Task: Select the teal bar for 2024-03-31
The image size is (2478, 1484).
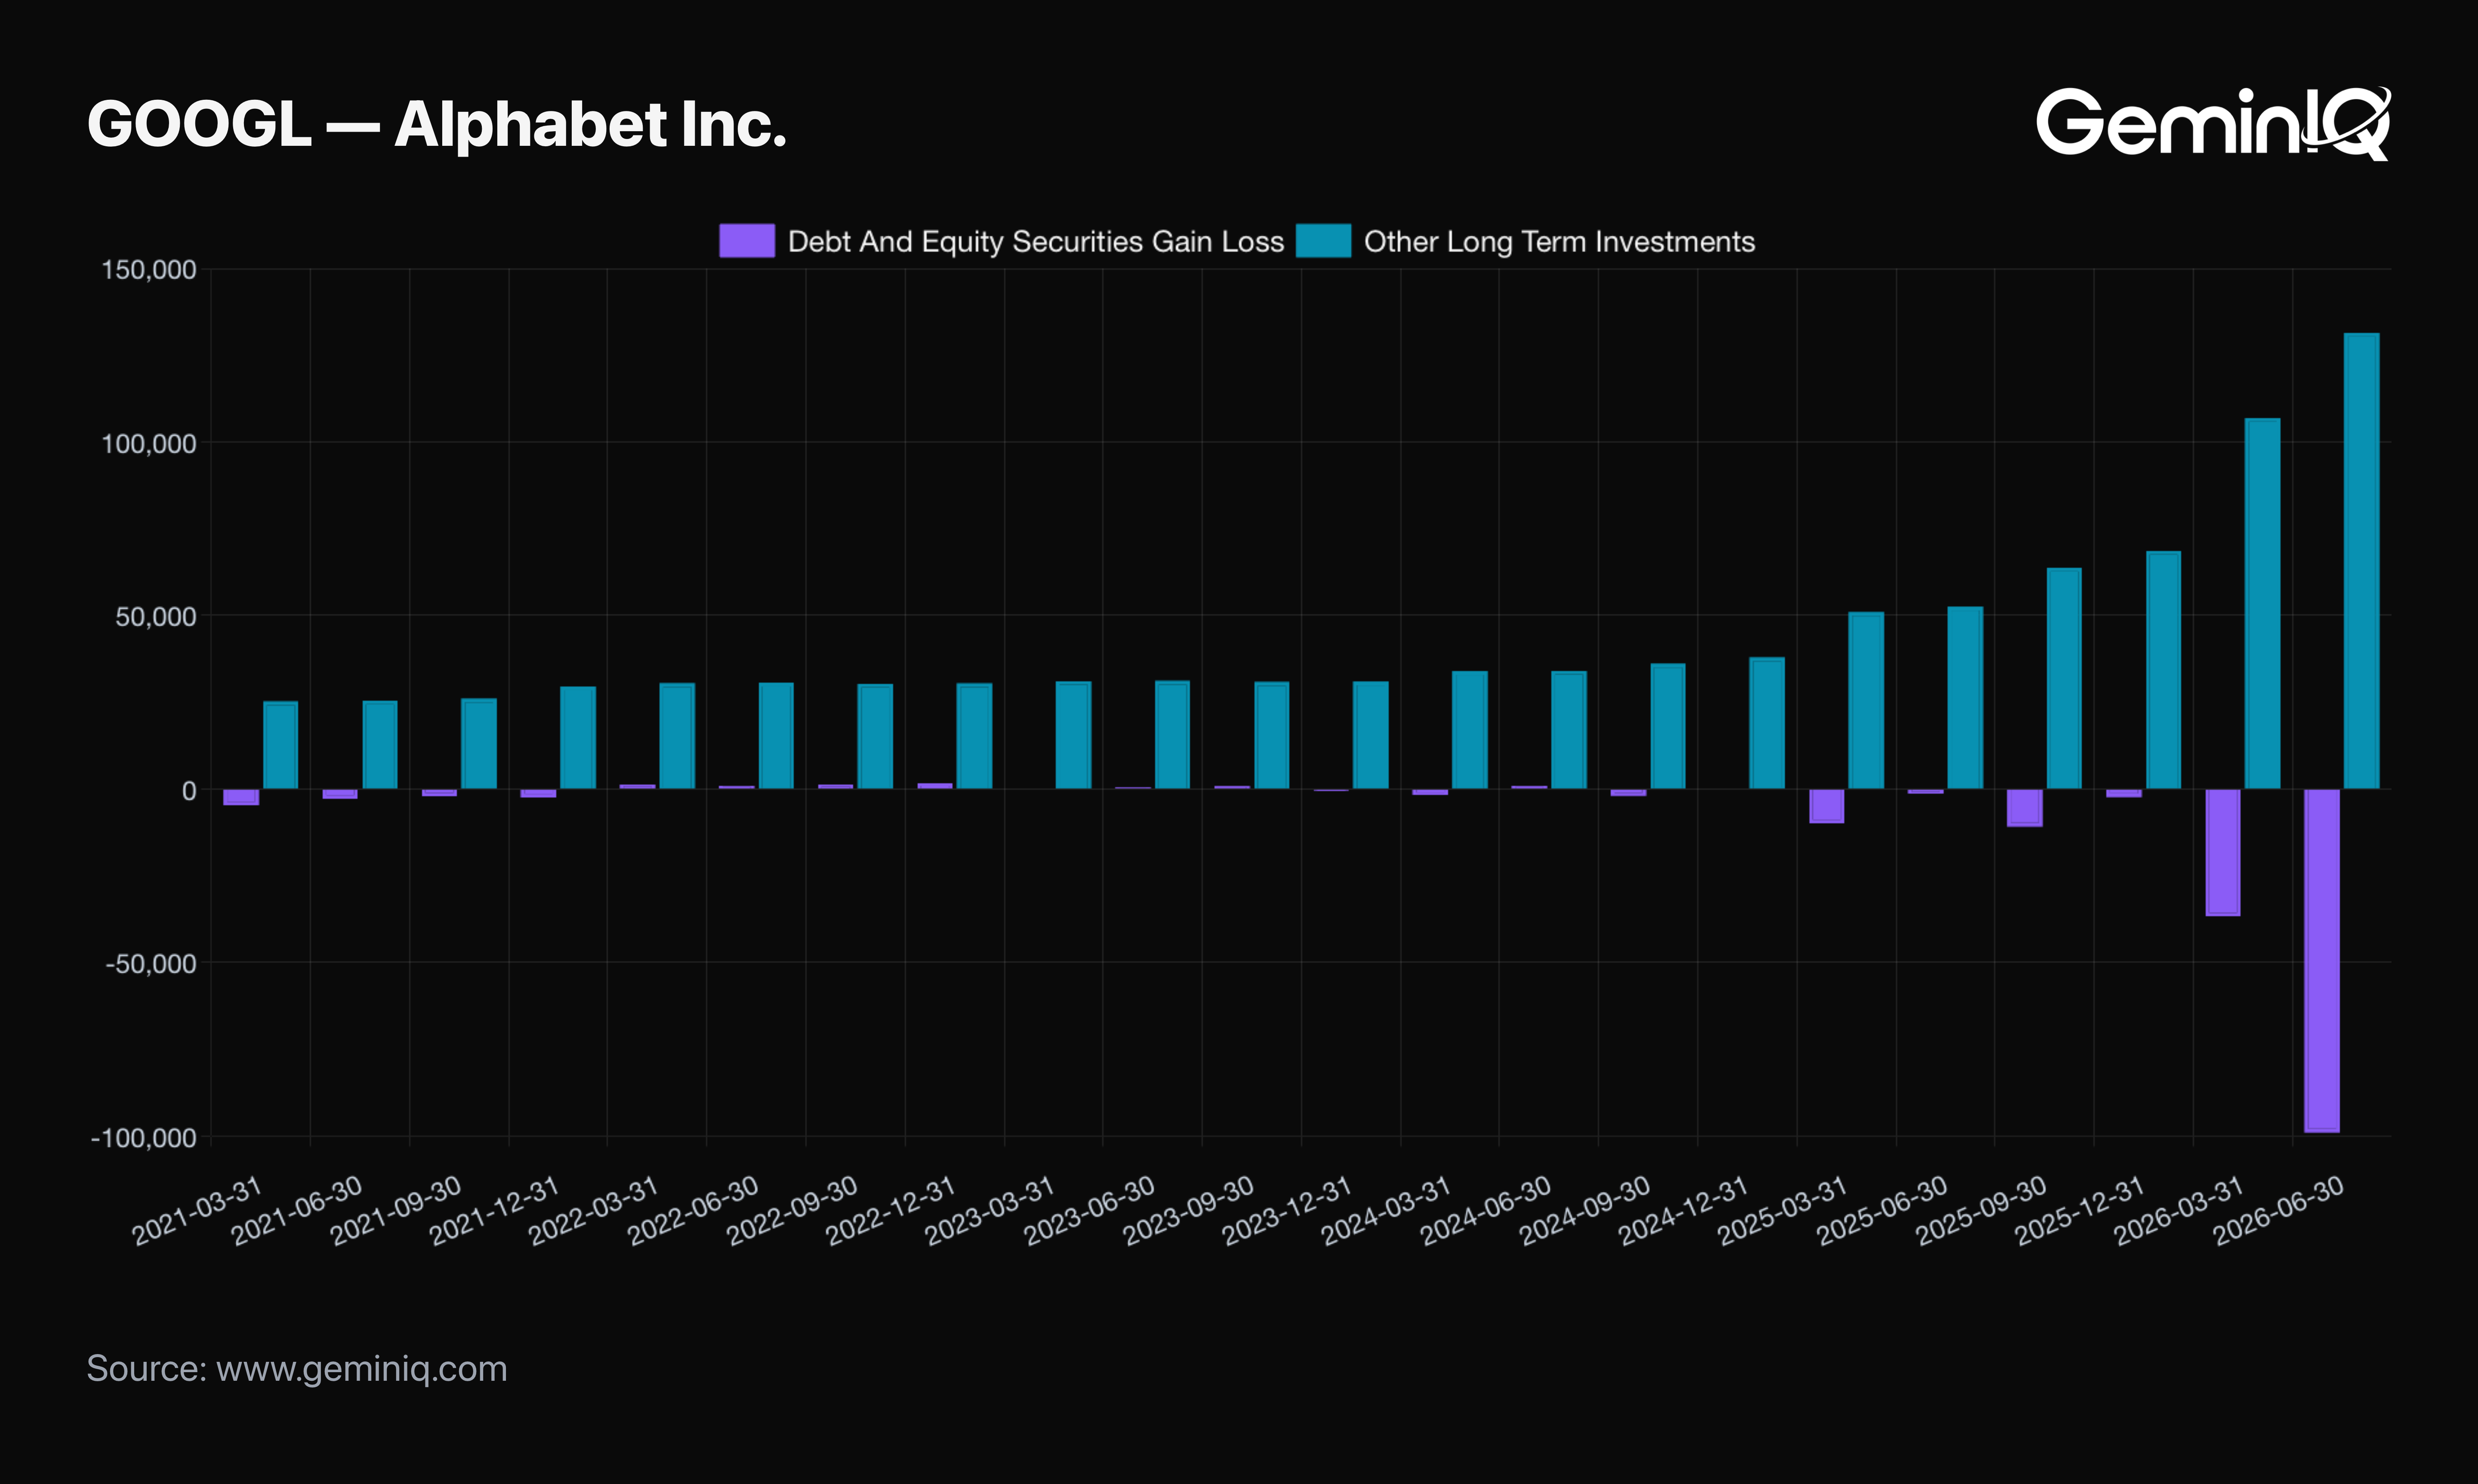Action: click(x=1470, y=730)
